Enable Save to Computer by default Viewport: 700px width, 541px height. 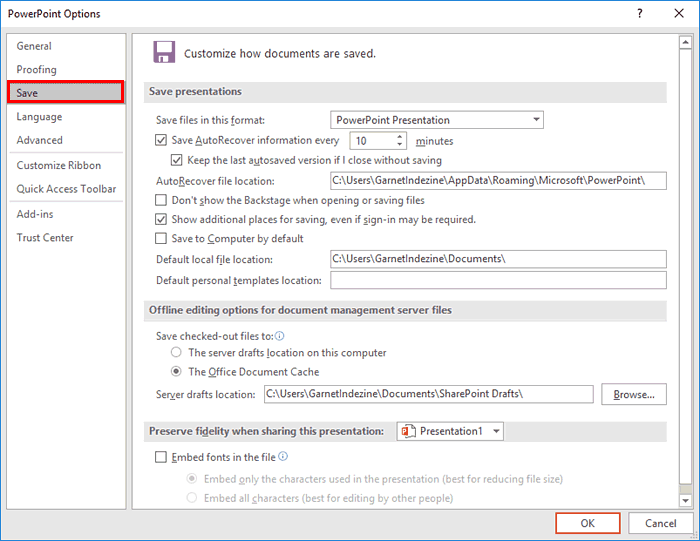point(161,238)
